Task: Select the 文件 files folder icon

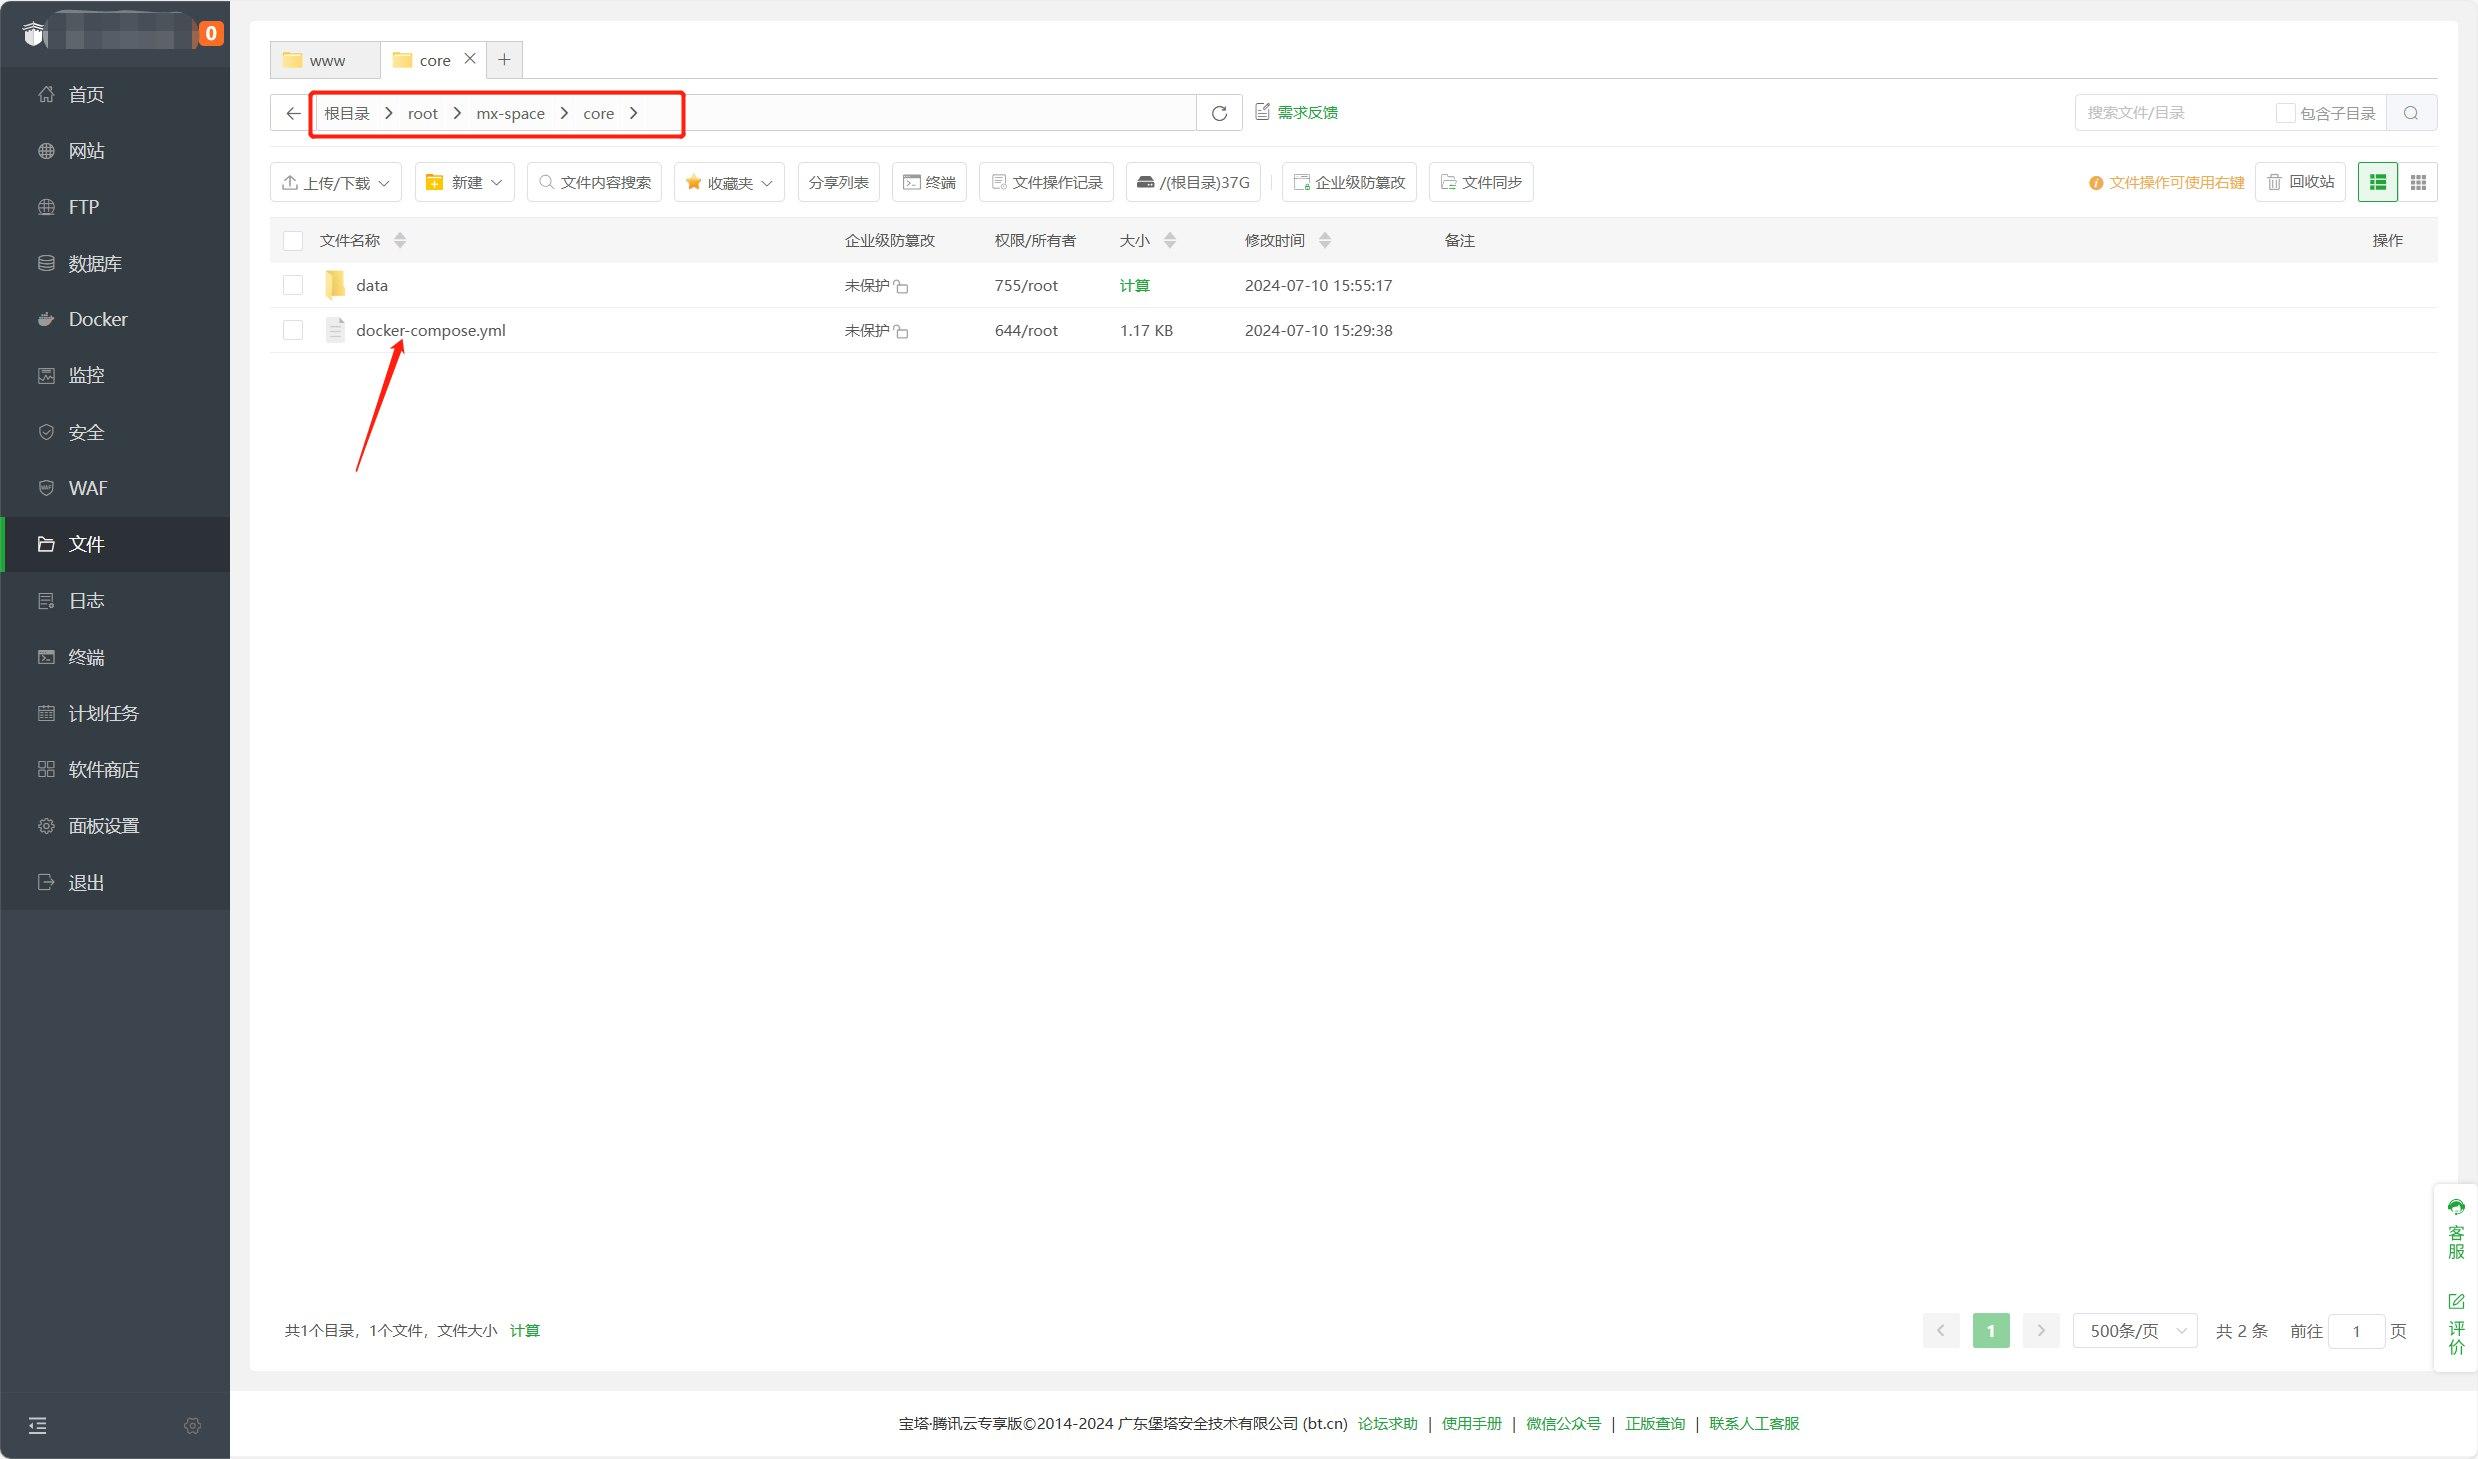Action: click(x=46, y=544)
